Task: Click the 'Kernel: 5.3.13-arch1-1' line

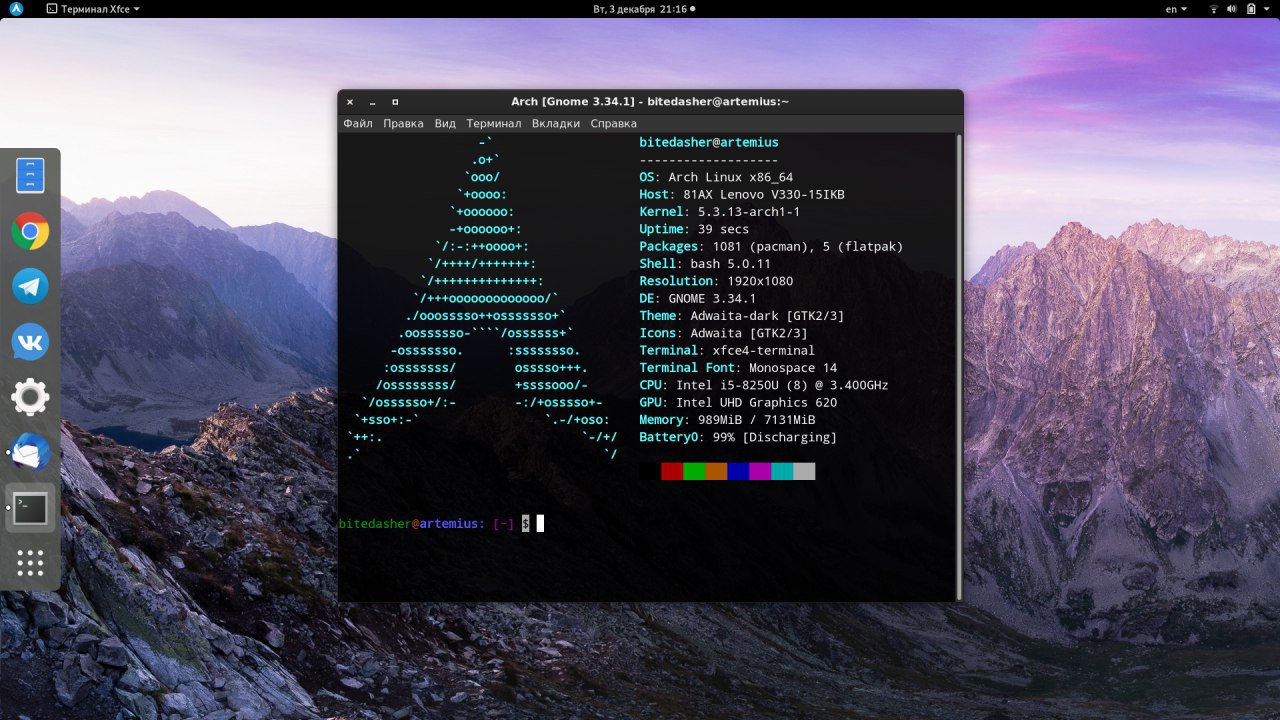Action: (x=720, y=212)
